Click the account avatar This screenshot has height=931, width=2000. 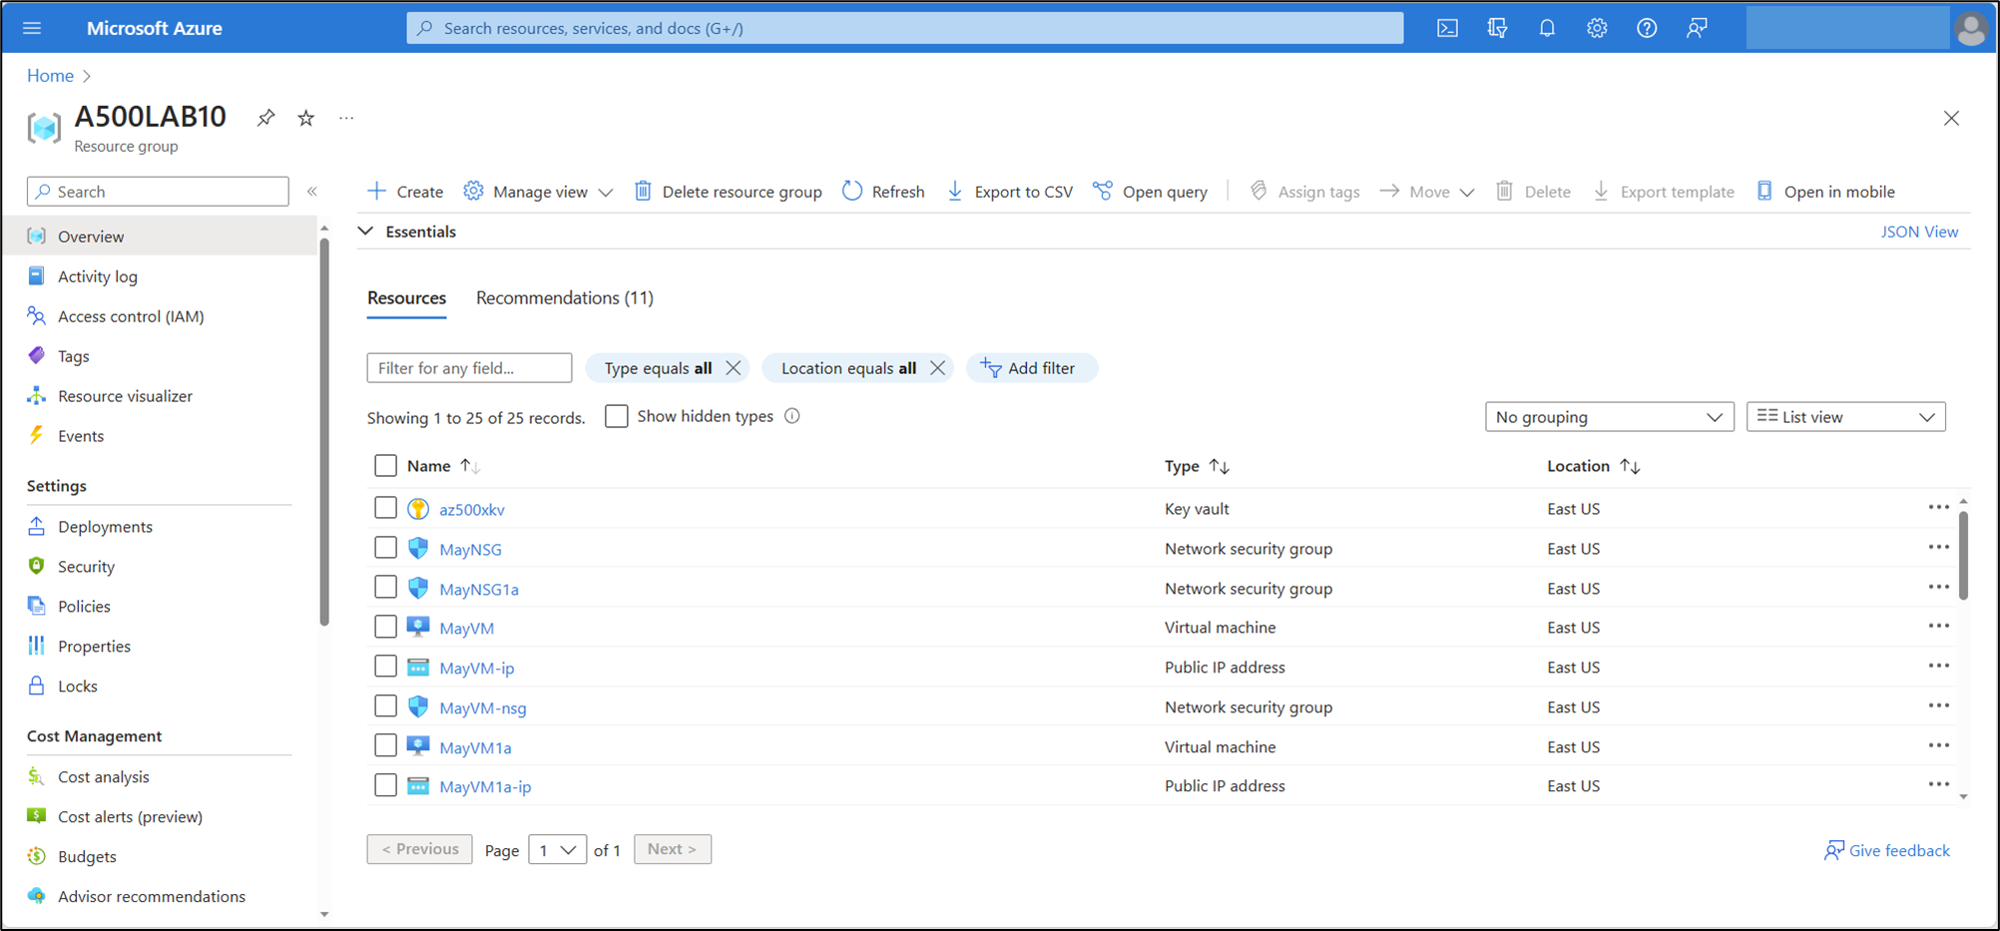1971,28
